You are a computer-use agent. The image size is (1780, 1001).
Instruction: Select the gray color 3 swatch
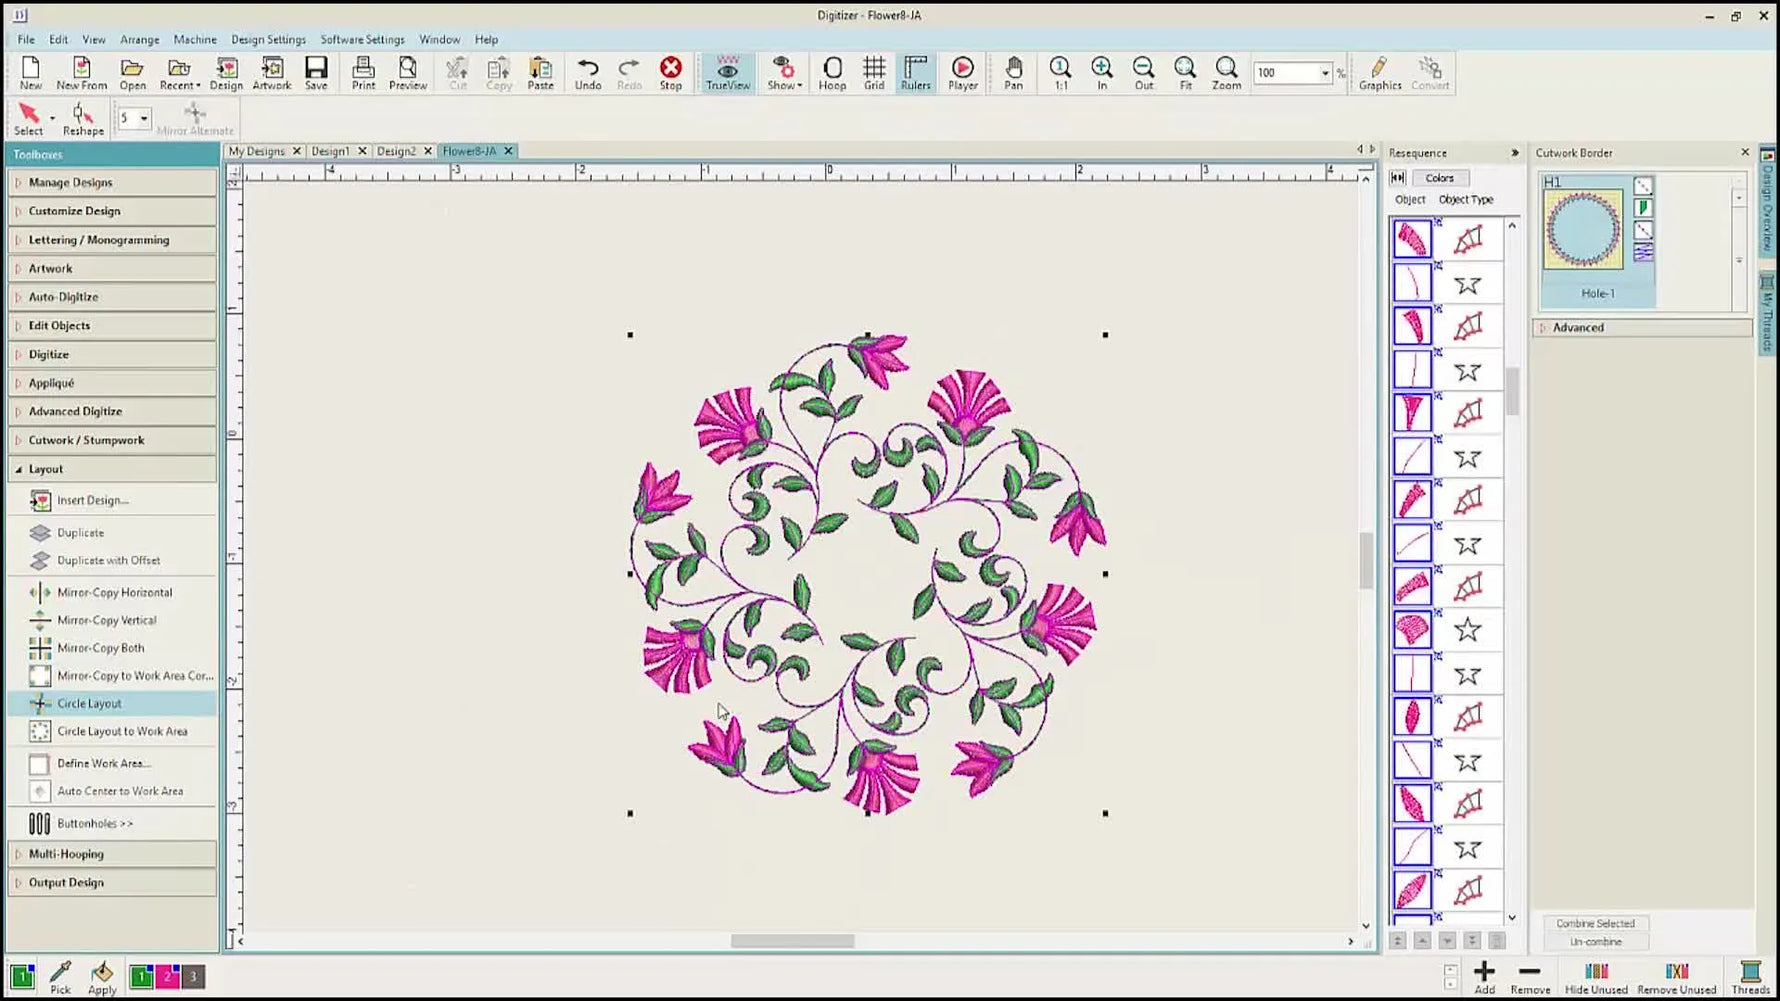tap(193, 976)
